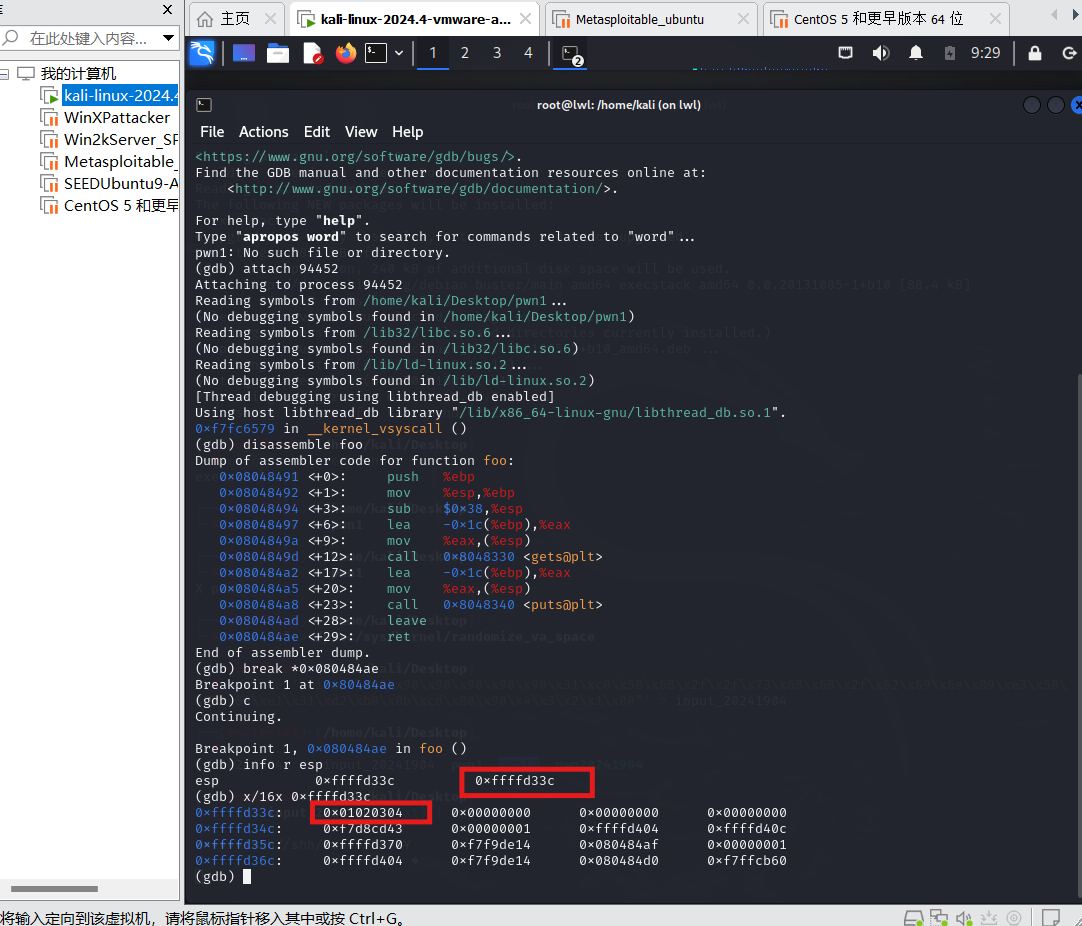1082x926 pixels.
Task: Click VMware status bar network adapter icon
Action: pyautogui.click(x=938, y=918)
